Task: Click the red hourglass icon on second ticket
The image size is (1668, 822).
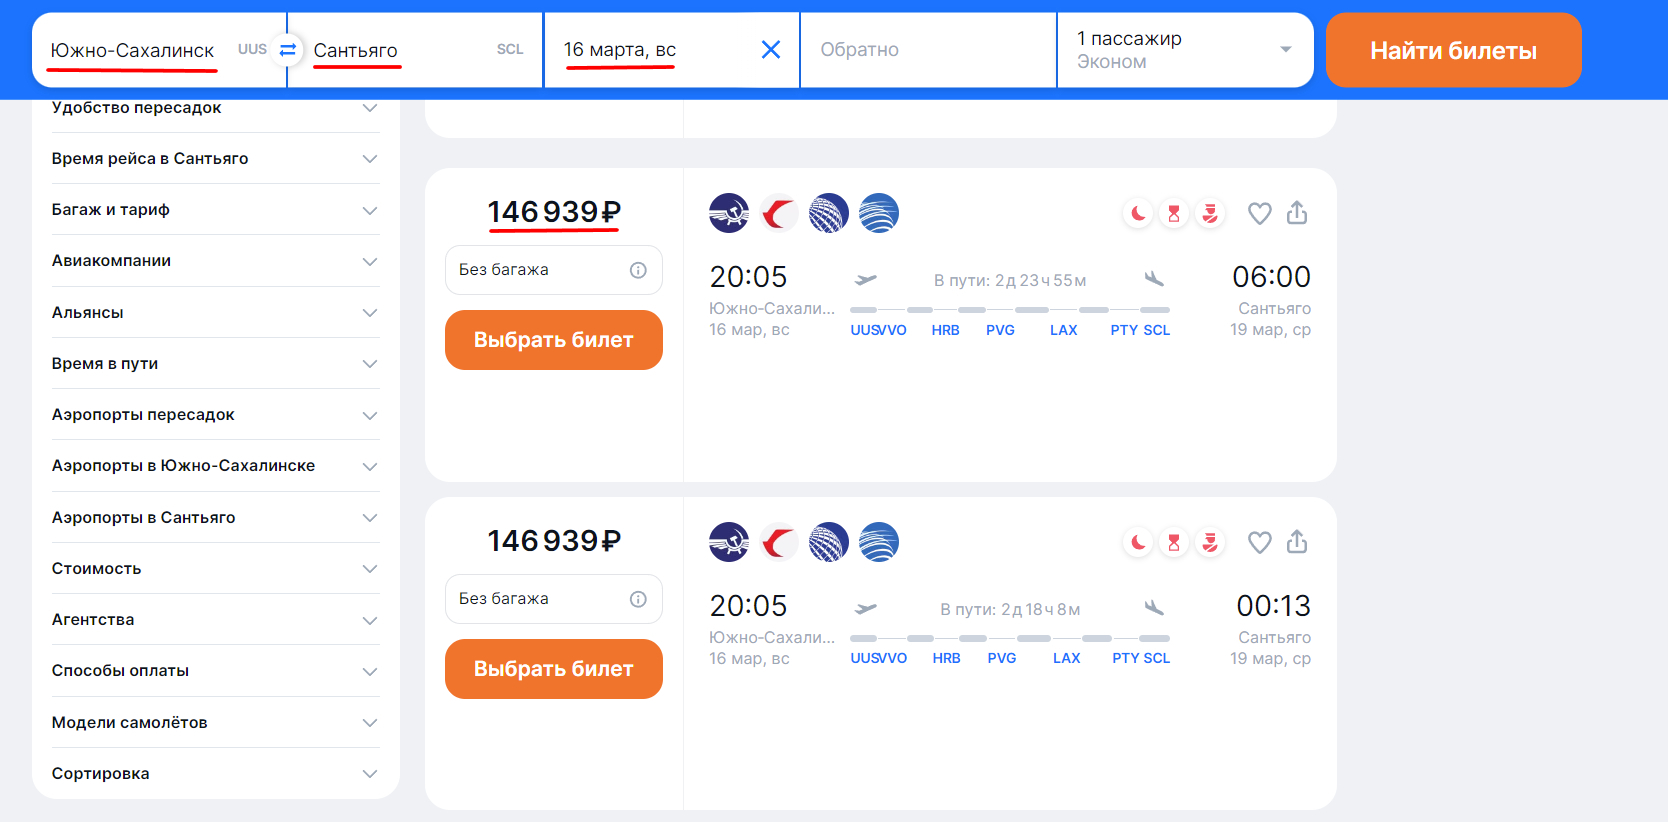Action: tap(1174, 542)
